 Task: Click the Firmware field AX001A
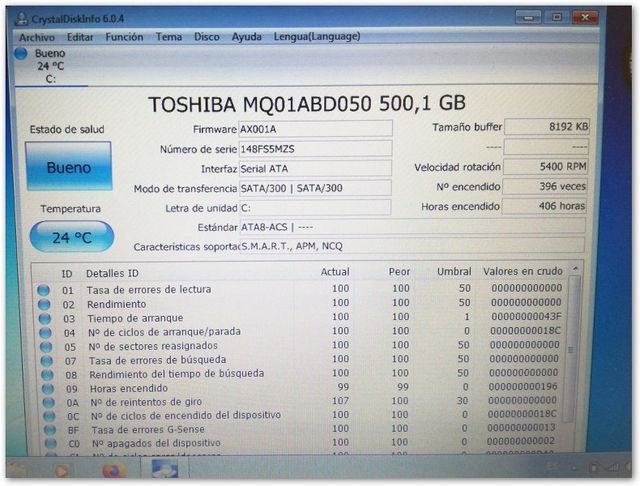pos(315,129)
